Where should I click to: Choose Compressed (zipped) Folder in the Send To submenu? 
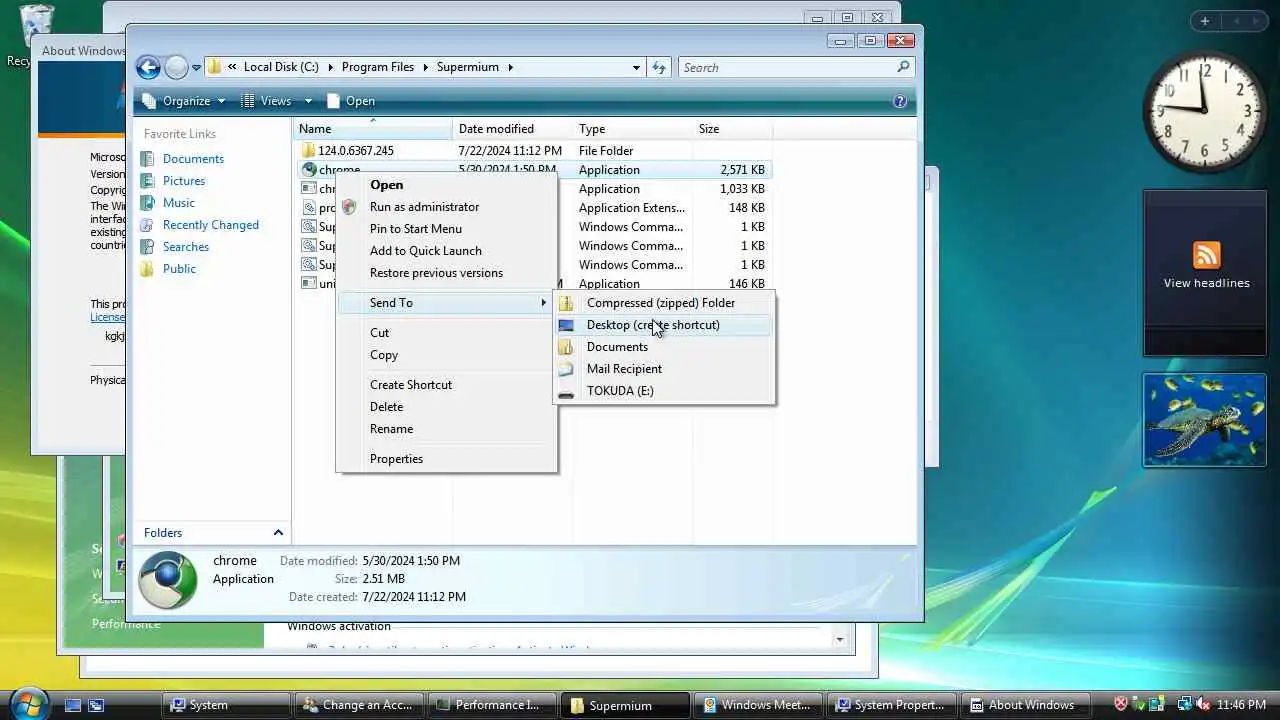pos(664,303)
